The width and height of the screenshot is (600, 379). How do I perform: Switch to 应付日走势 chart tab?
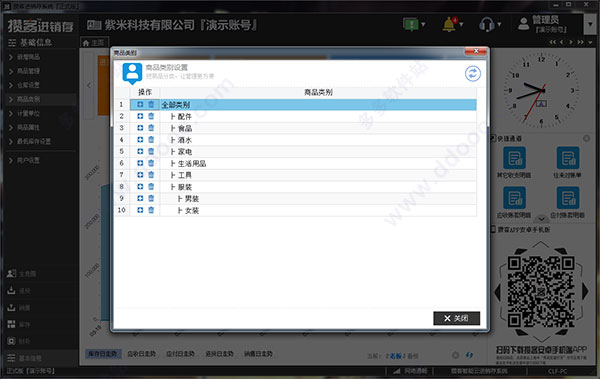181,354
